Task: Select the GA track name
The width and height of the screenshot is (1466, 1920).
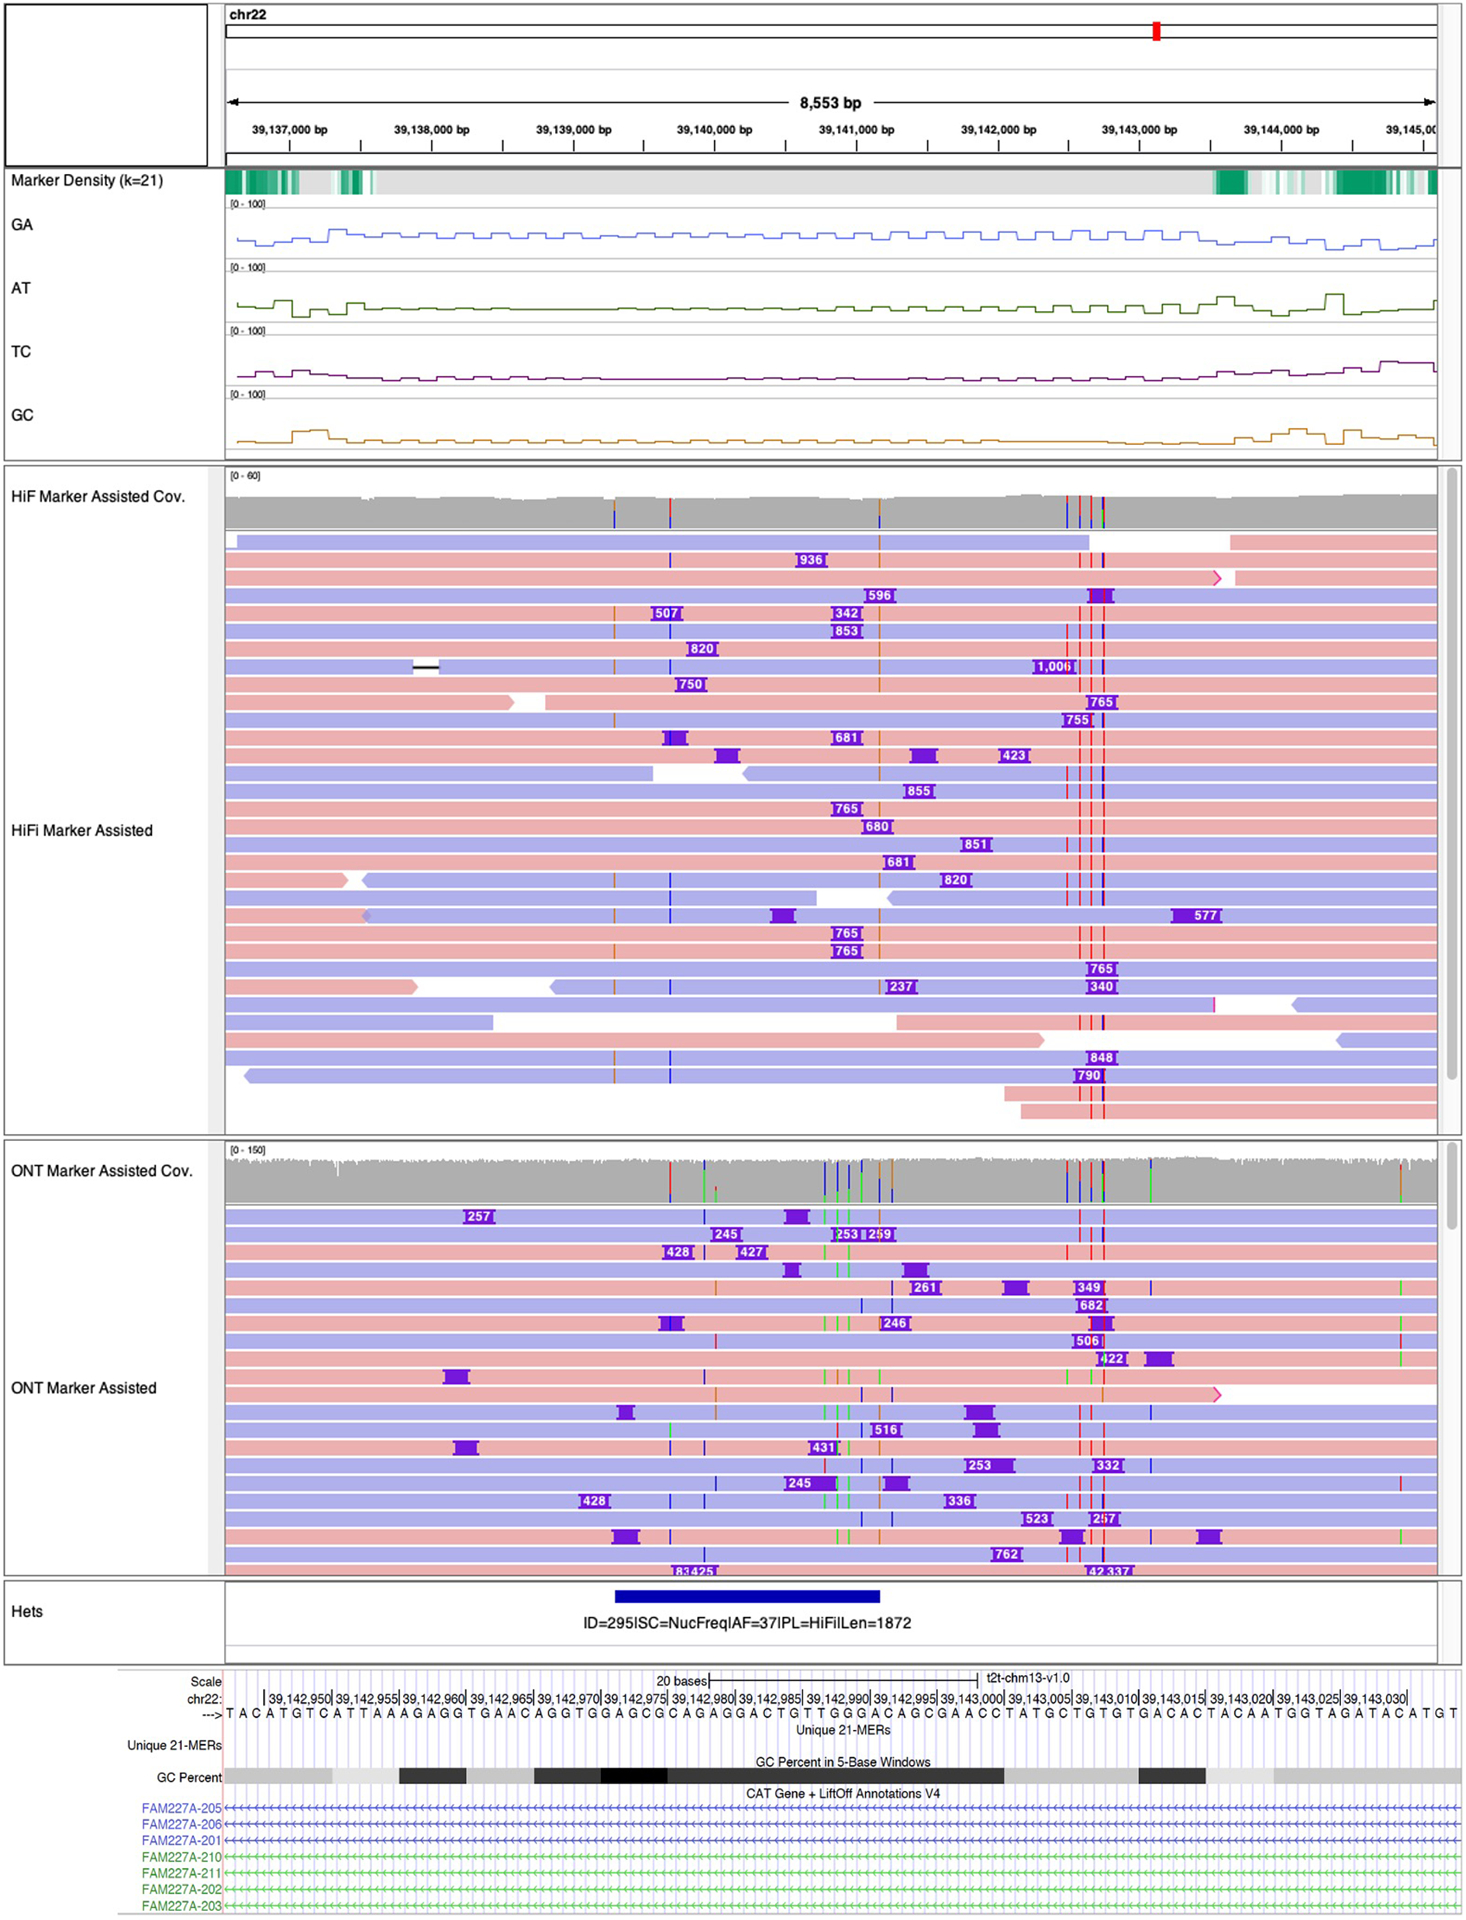Action: (22, 225)
